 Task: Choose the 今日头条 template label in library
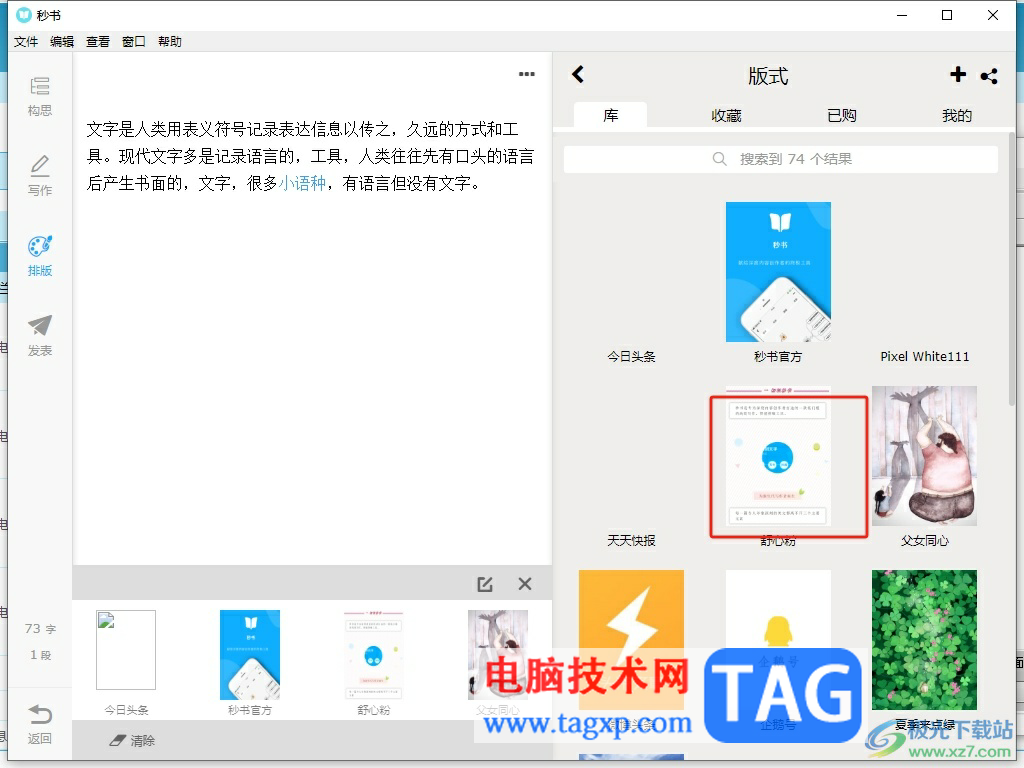(x=631, y=357)
